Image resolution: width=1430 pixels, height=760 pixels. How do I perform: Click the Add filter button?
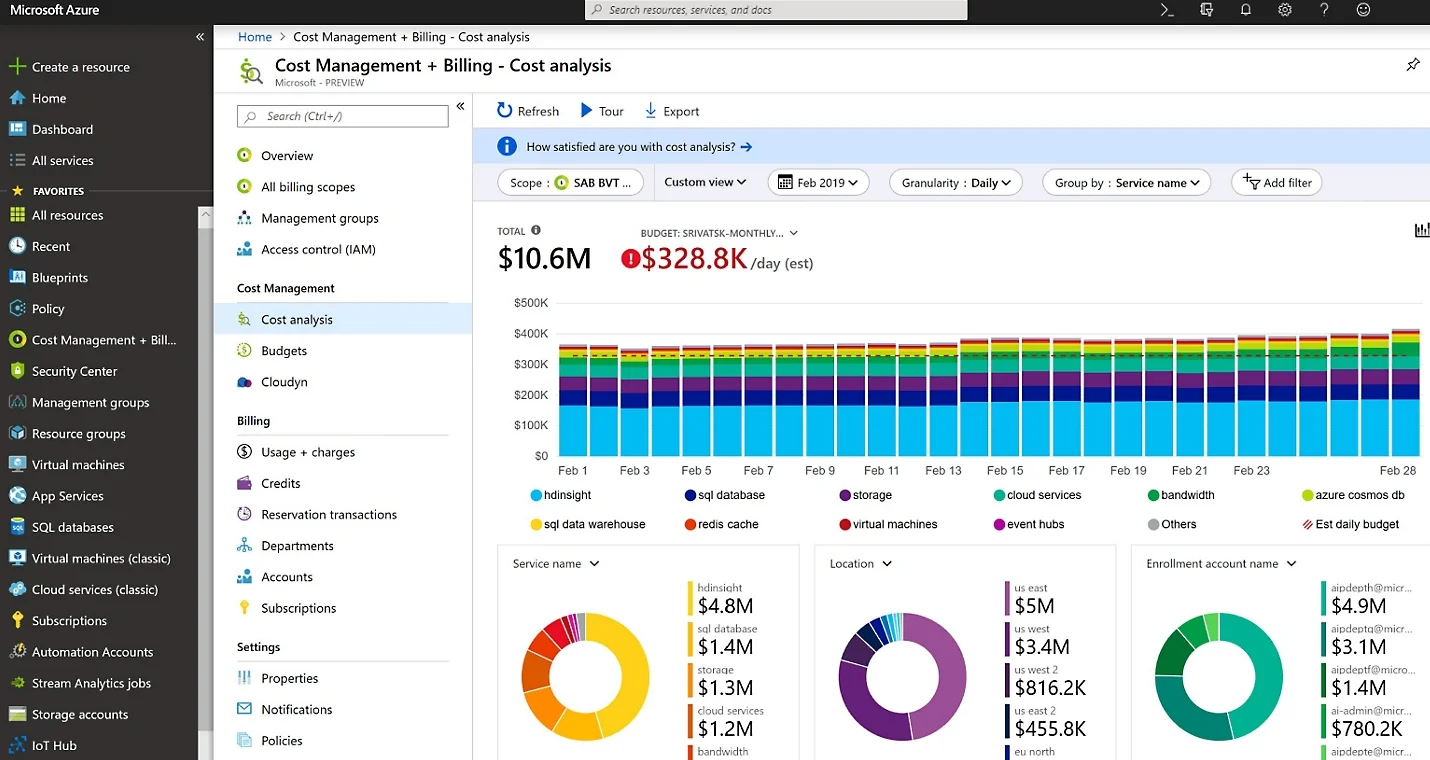tap(1277, 183)
